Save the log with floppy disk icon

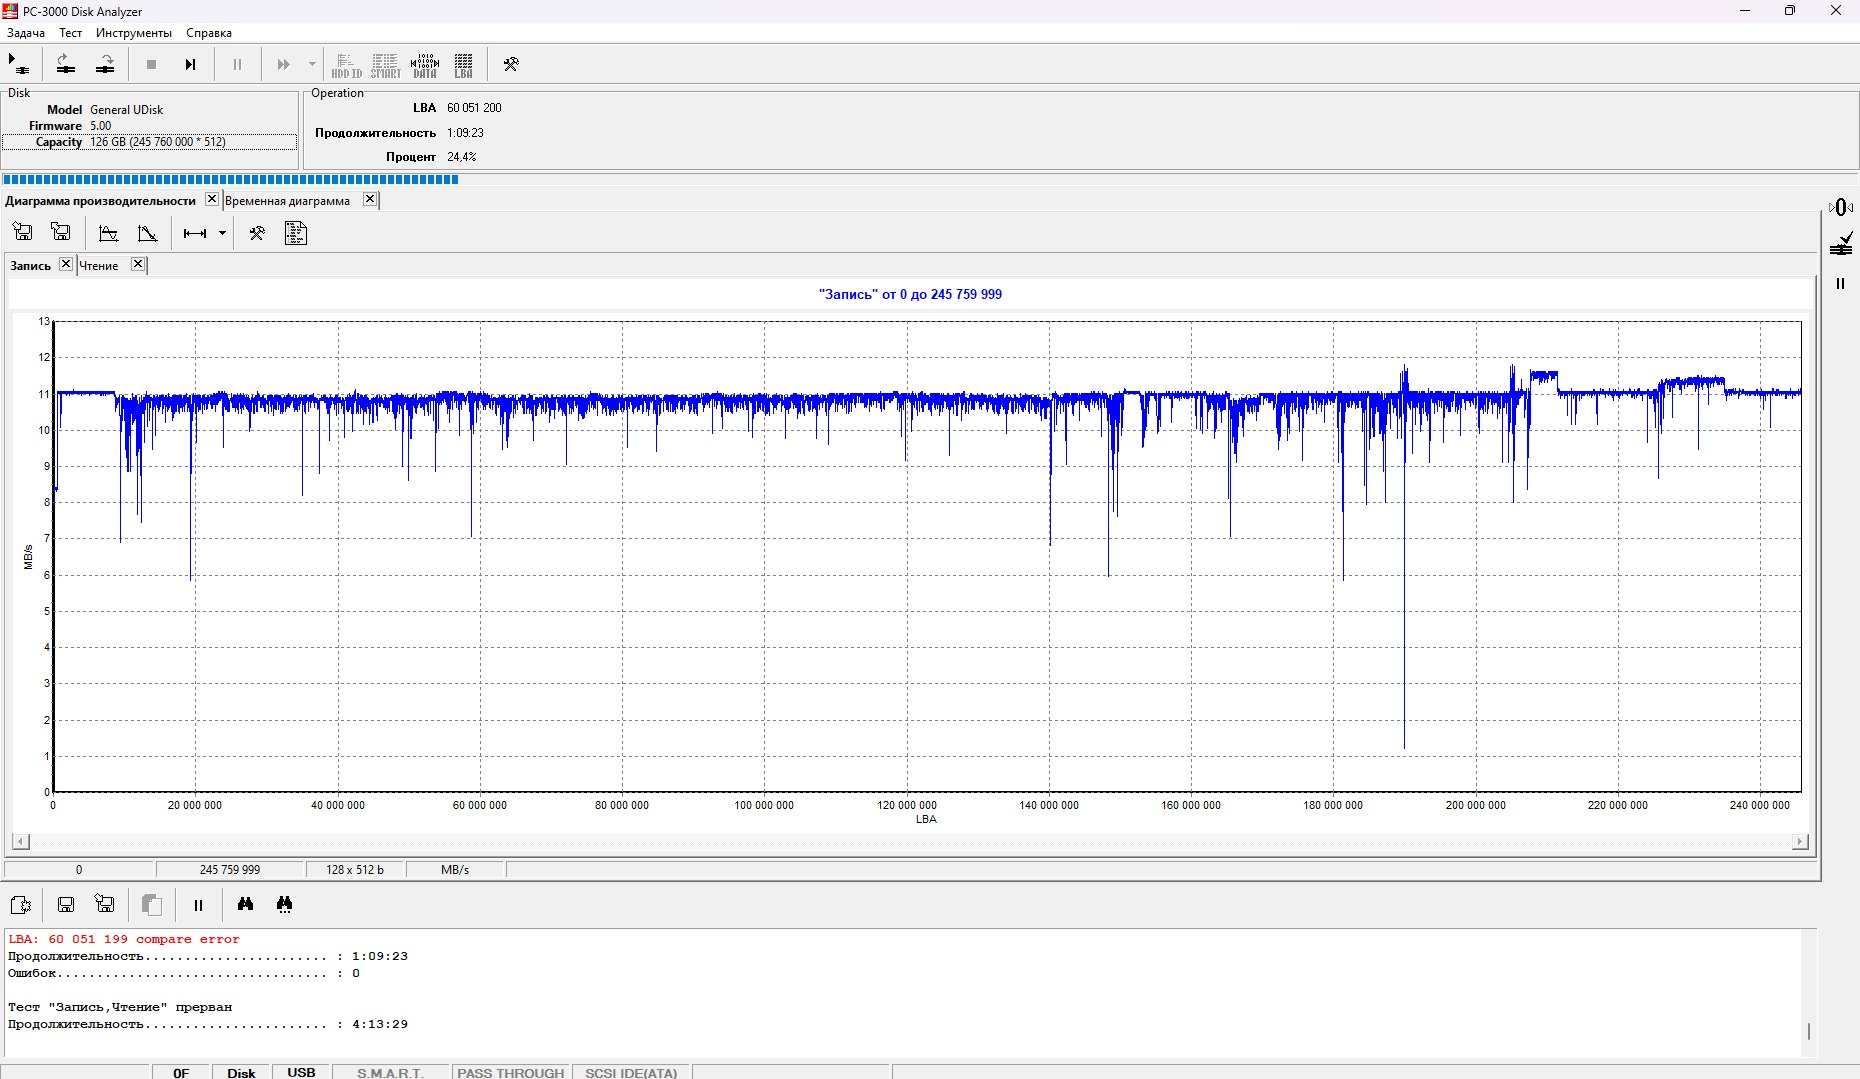pos(66,905)
